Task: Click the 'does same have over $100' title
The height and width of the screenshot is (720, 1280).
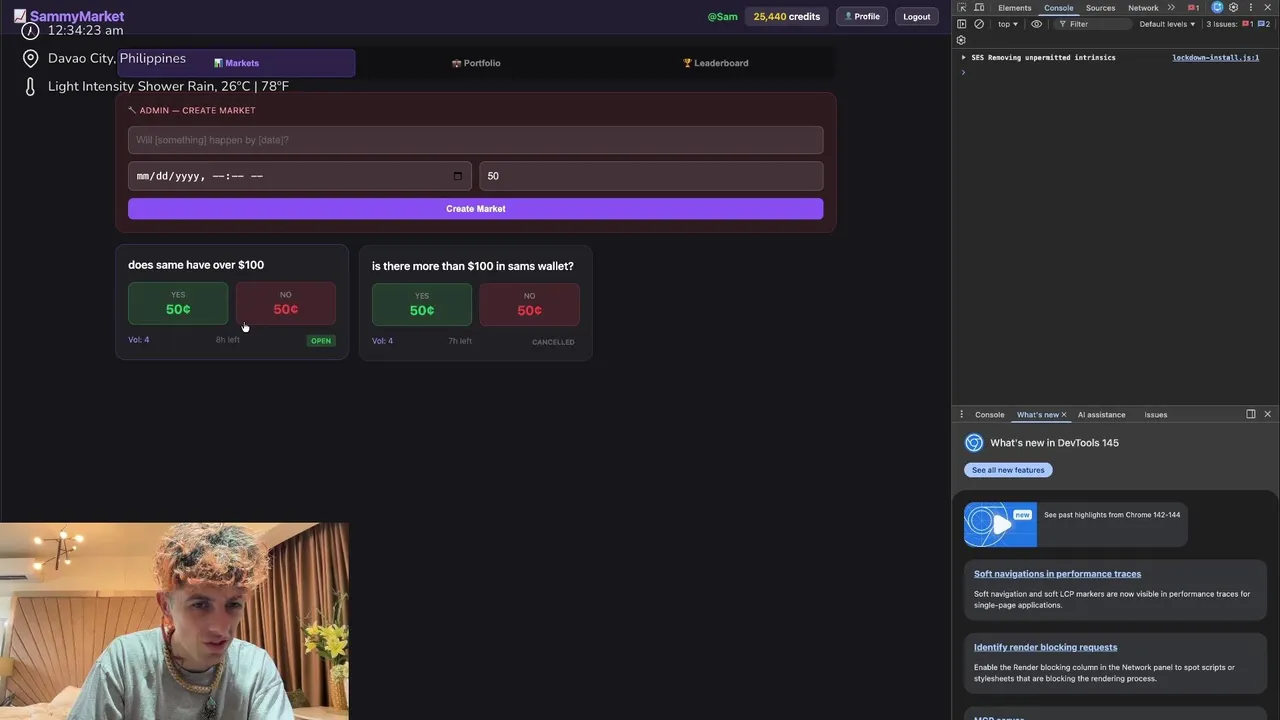Action: (196, 265)
